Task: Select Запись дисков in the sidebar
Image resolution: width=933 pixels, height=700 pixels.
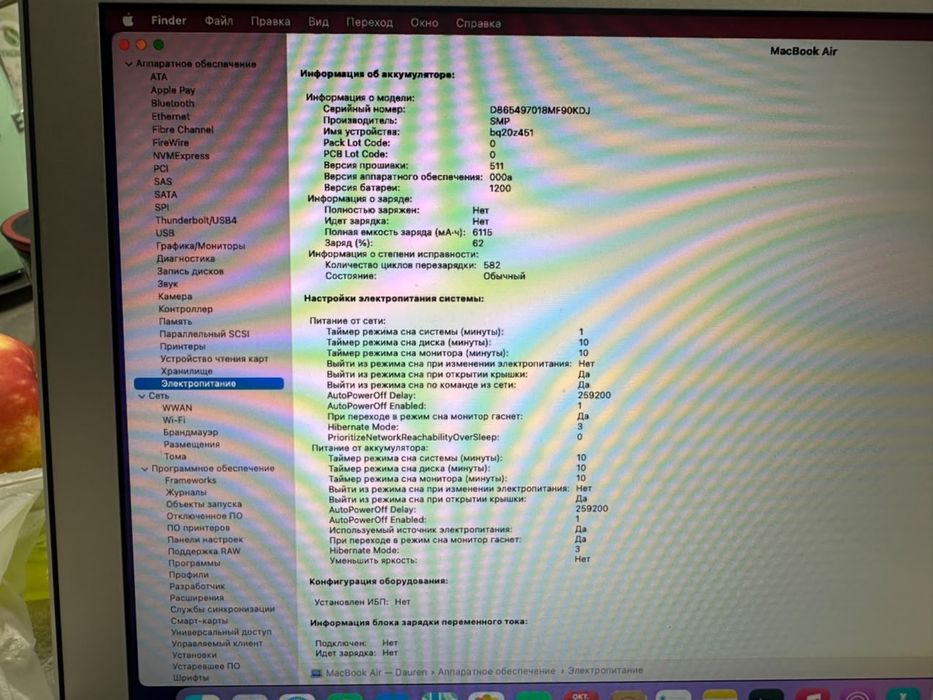Action: 190,271
